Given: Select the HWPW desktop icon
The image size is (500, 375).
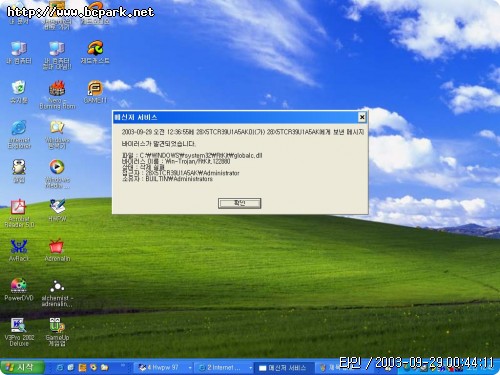Looking at the screenshot, I should point(57,210).
